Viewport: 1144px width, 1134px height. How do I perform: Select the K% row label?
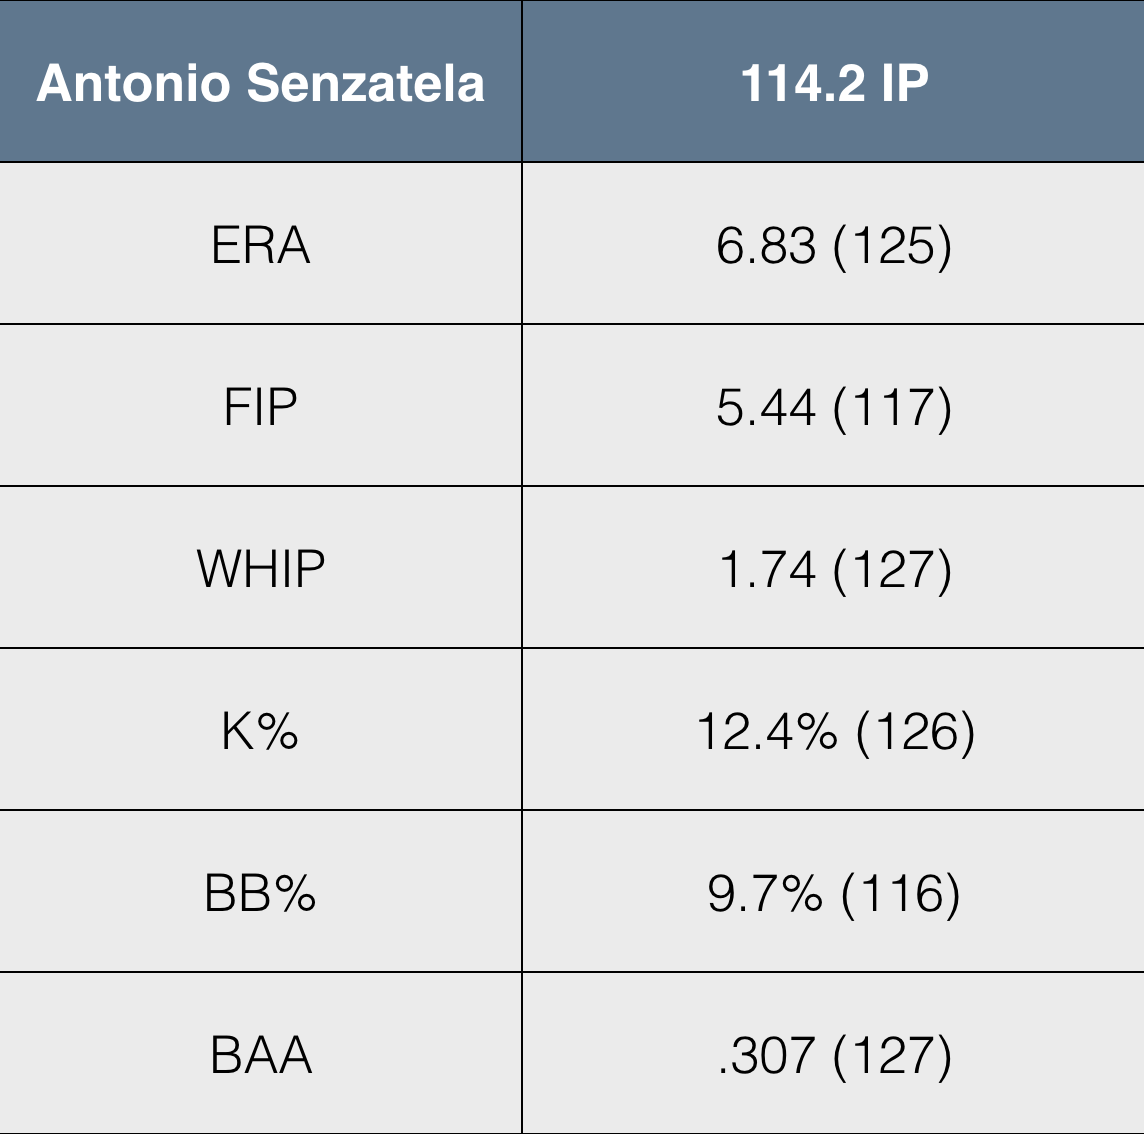pyautogui.click(x=260, y=731)
